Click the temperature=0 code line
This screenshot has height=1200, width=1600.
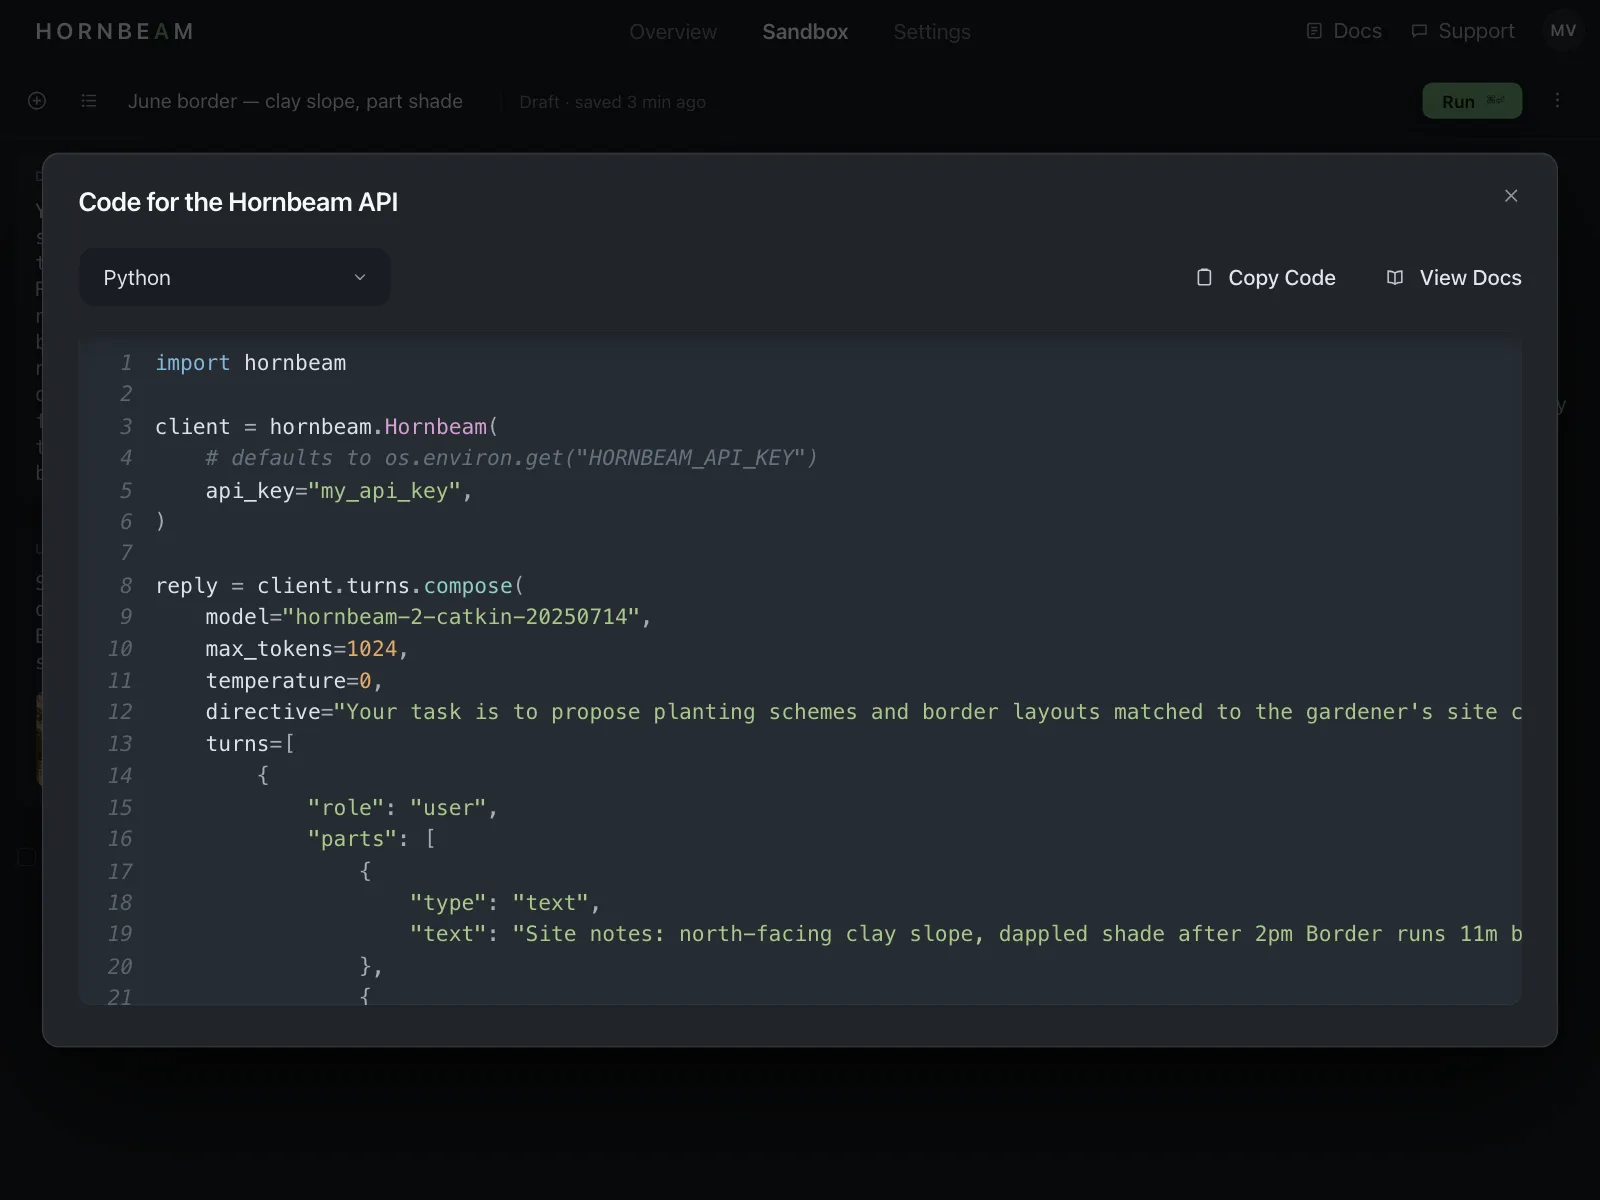point(294,681)
